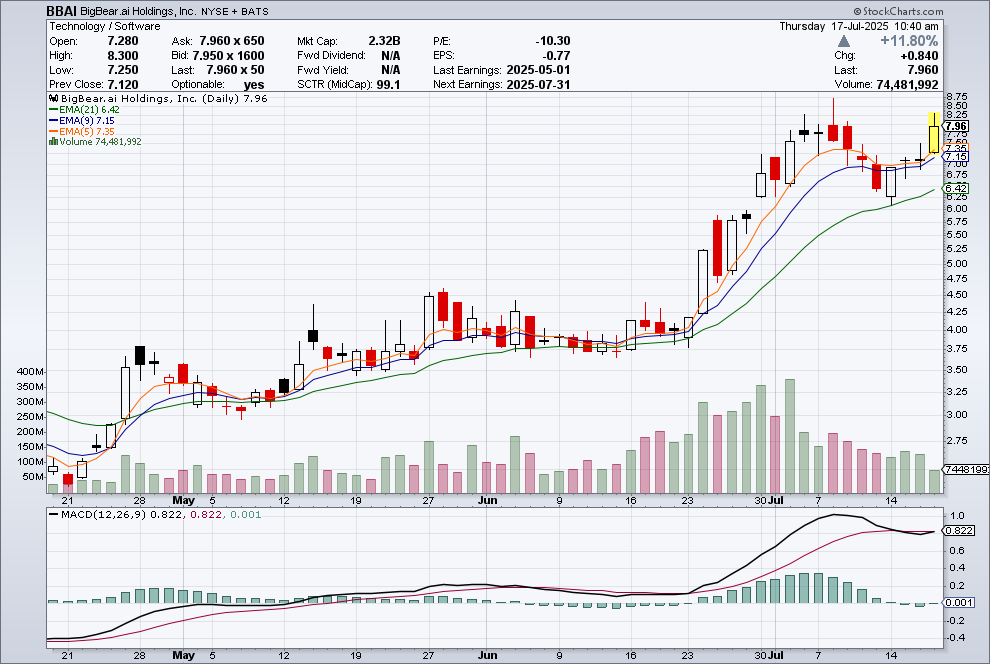Click the 400M volume axis label
This screenshot has width=990, height=664.
coord(30,372)
